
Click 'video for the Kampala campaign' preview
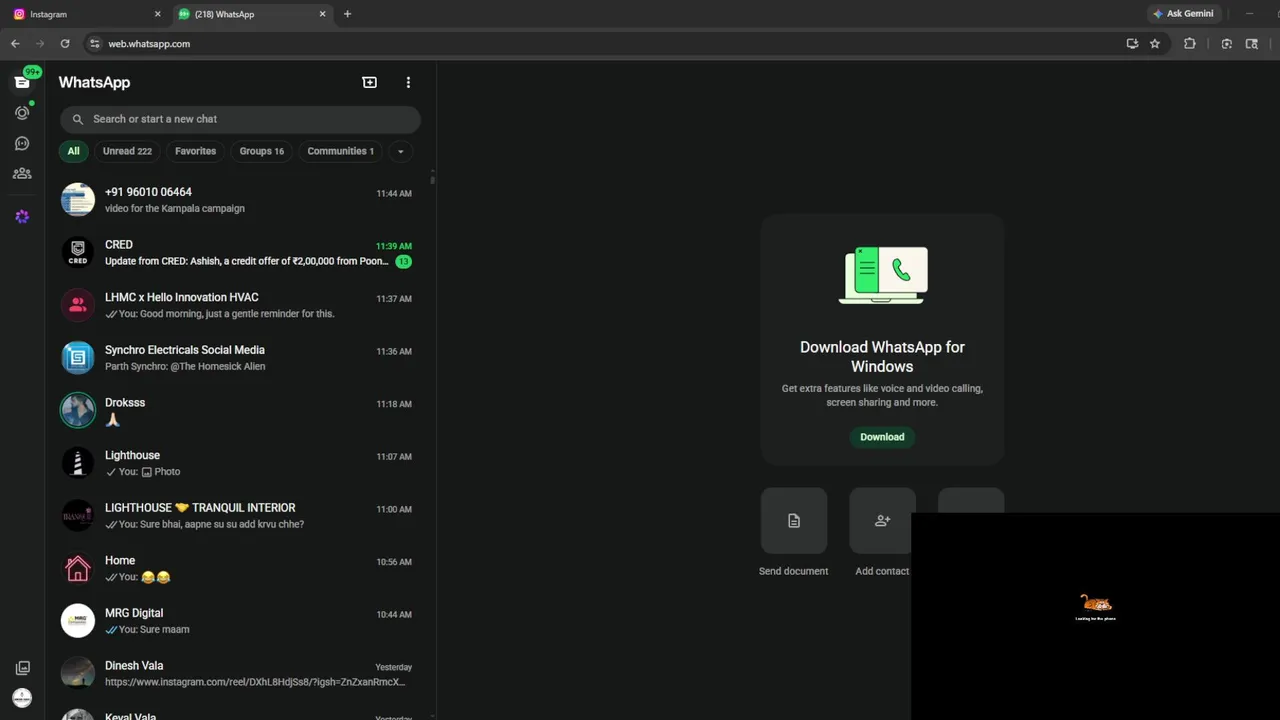[175, 209]
